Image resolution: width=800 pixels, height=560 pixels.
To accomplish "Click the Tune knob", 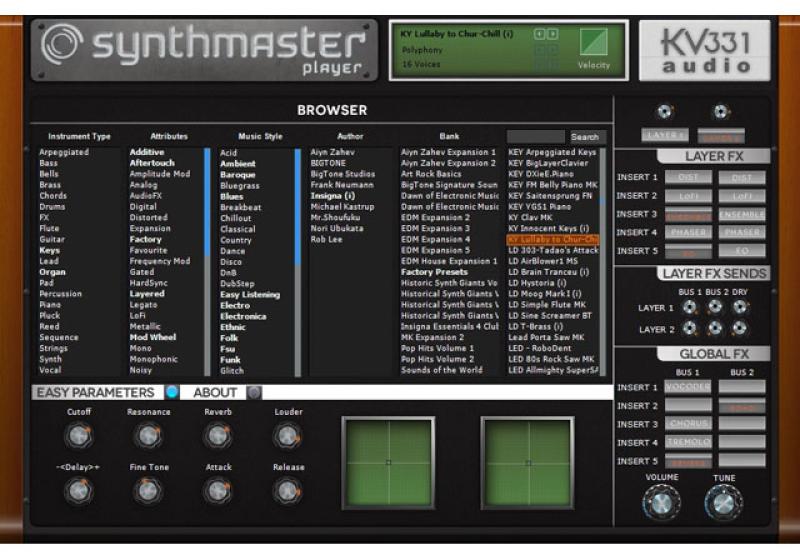I will click(x=723, y=502).
